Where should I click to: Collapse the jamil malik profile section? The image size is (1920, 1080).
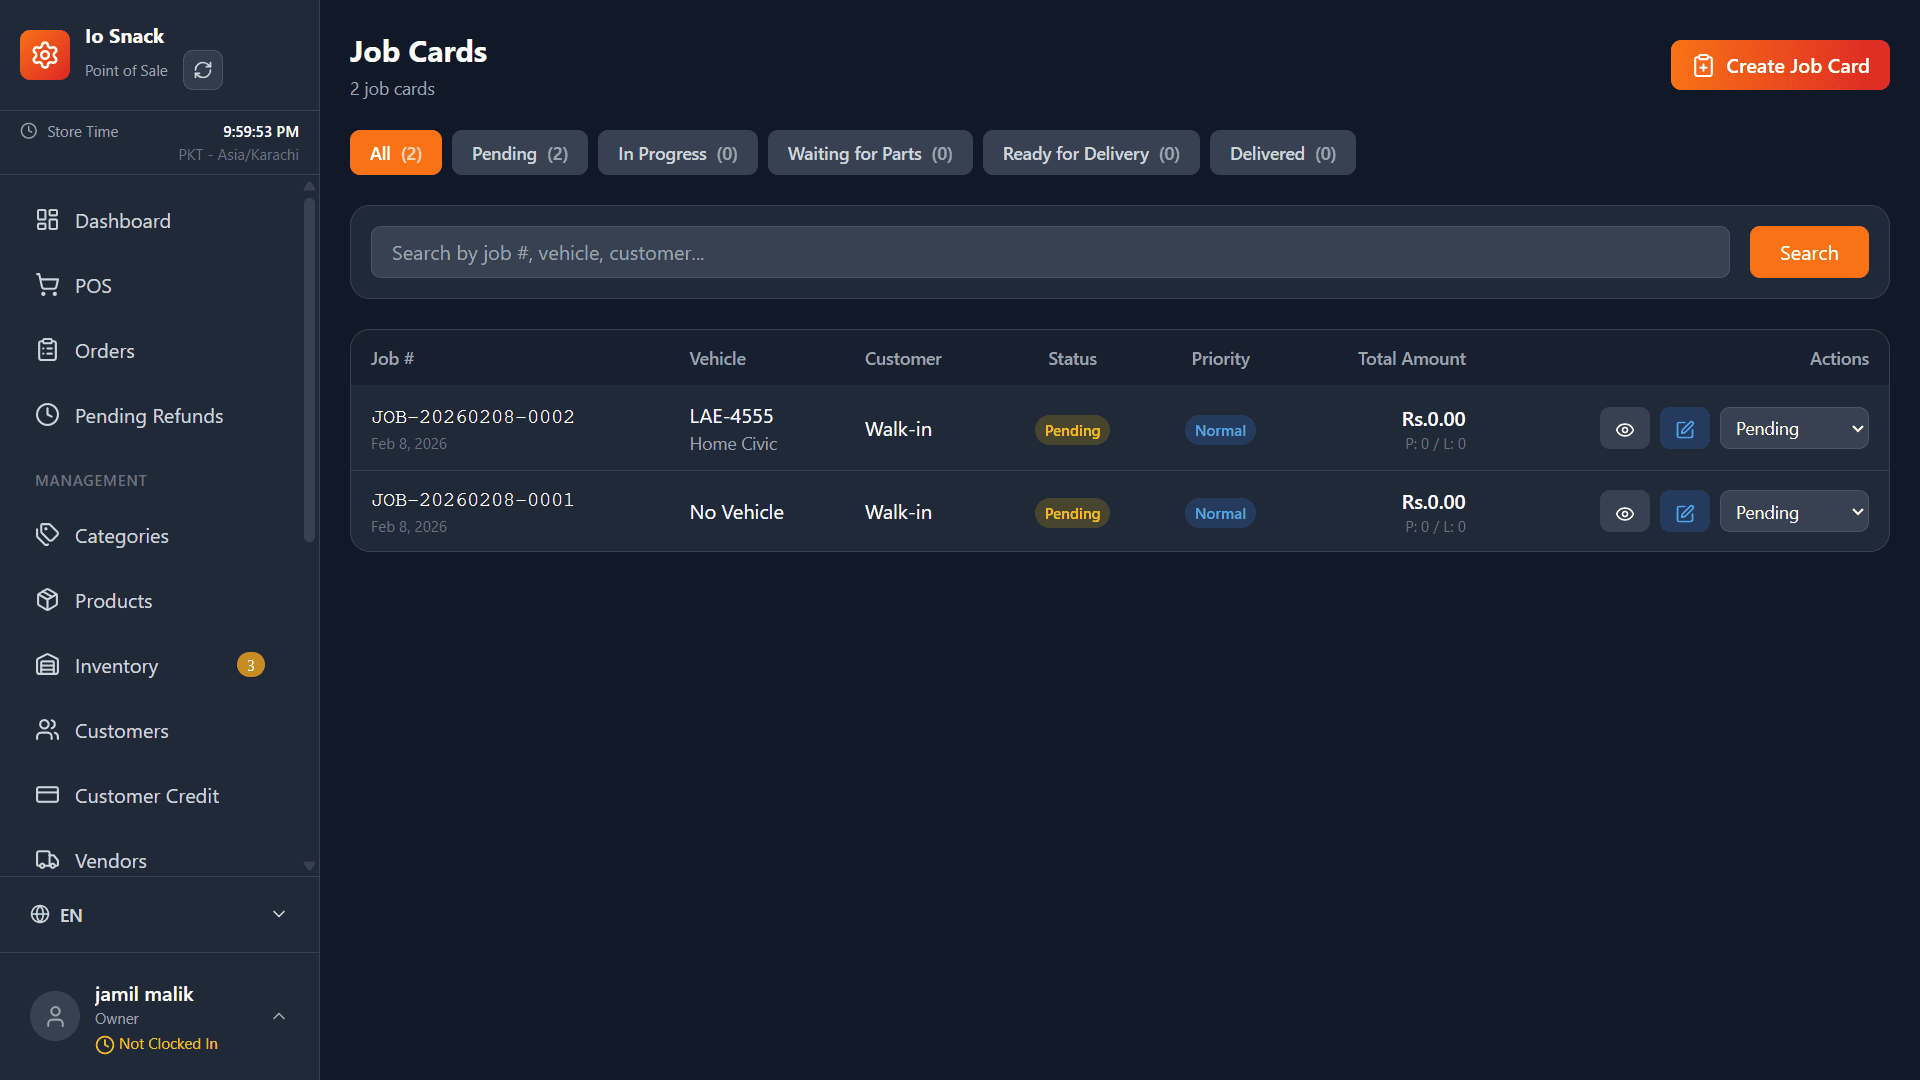[278, 1015]
